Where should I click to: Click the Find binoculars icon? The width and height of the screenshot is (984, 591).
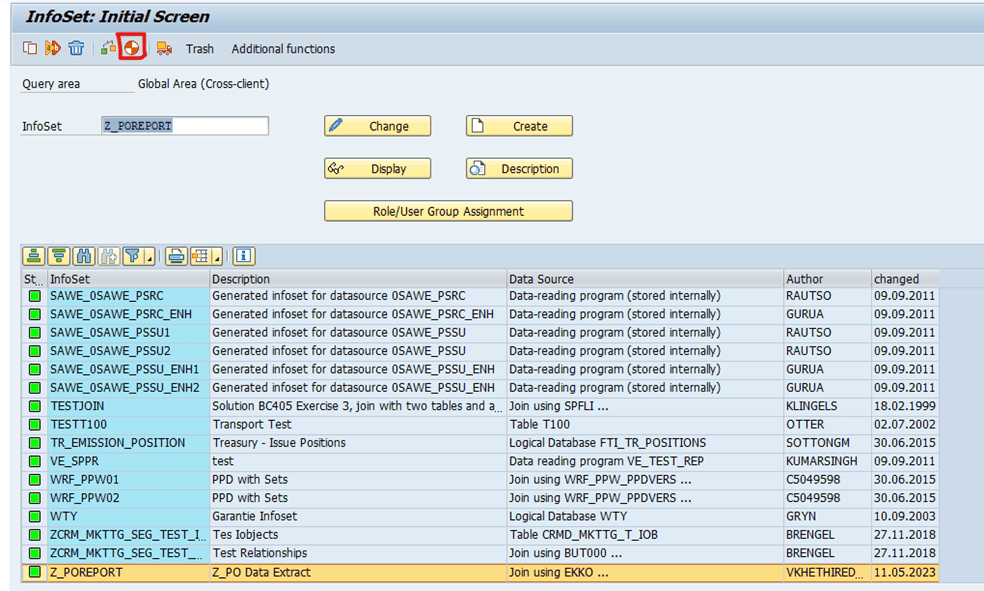click(84, 256)
